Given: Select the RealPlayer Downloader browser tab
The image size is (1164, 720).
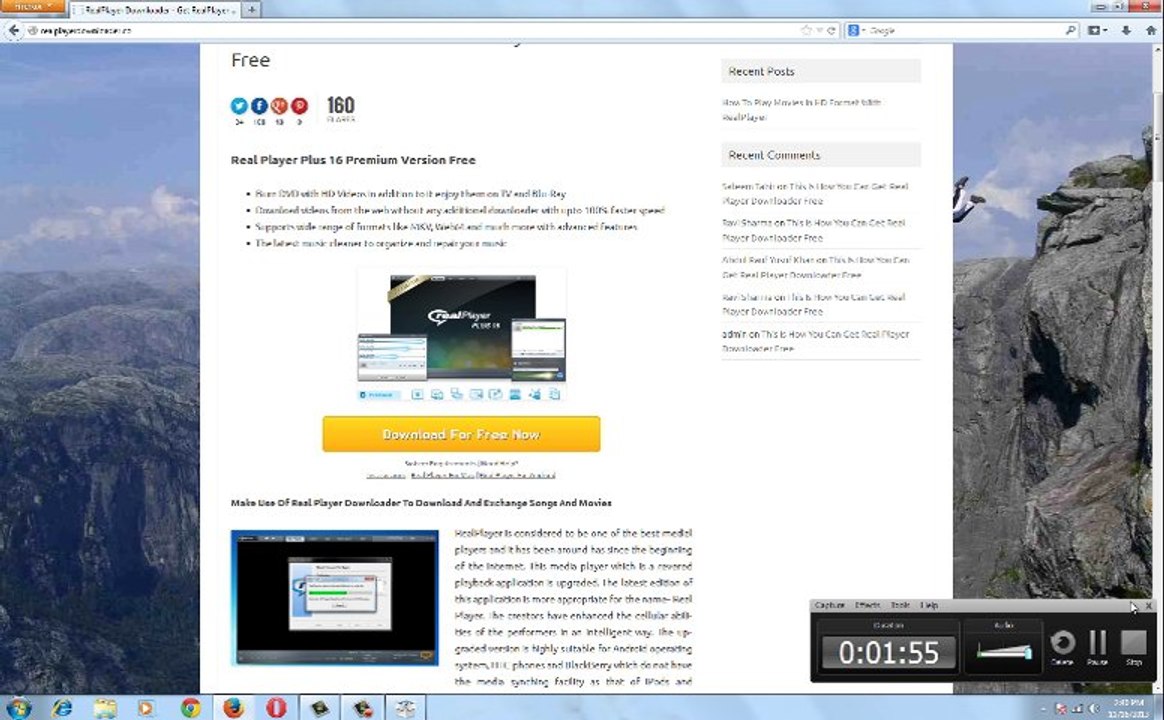Looking at the screenshot, I should [156, 10].
